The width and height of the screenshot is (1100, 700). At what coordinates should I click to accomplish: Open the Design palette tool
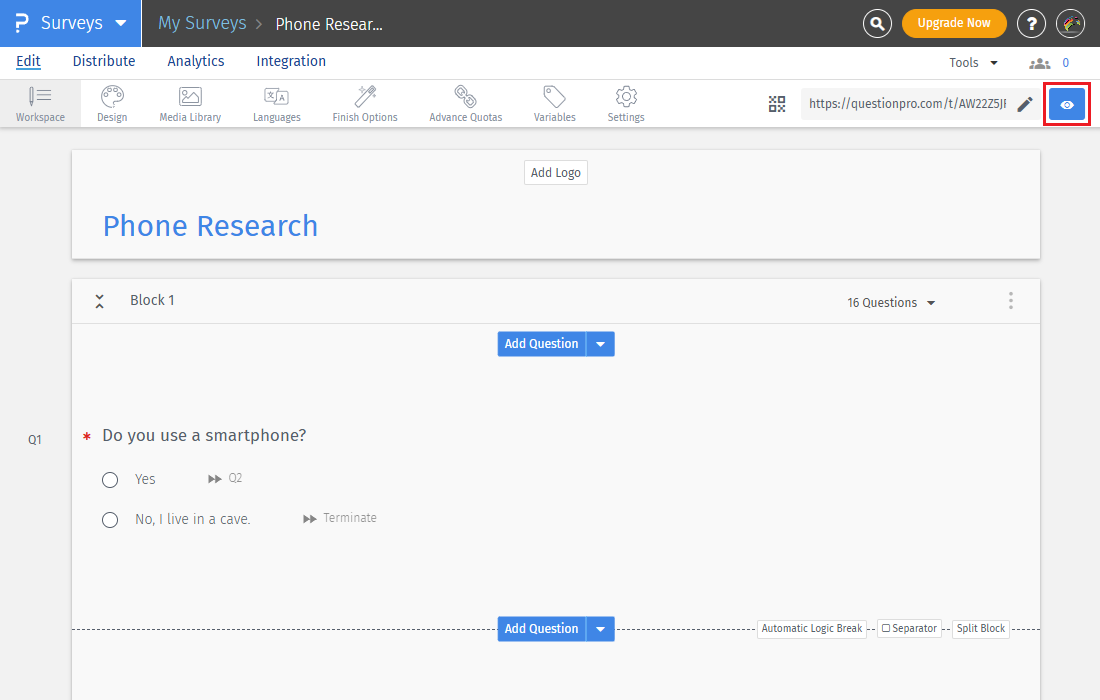click(x=112, y=104)
